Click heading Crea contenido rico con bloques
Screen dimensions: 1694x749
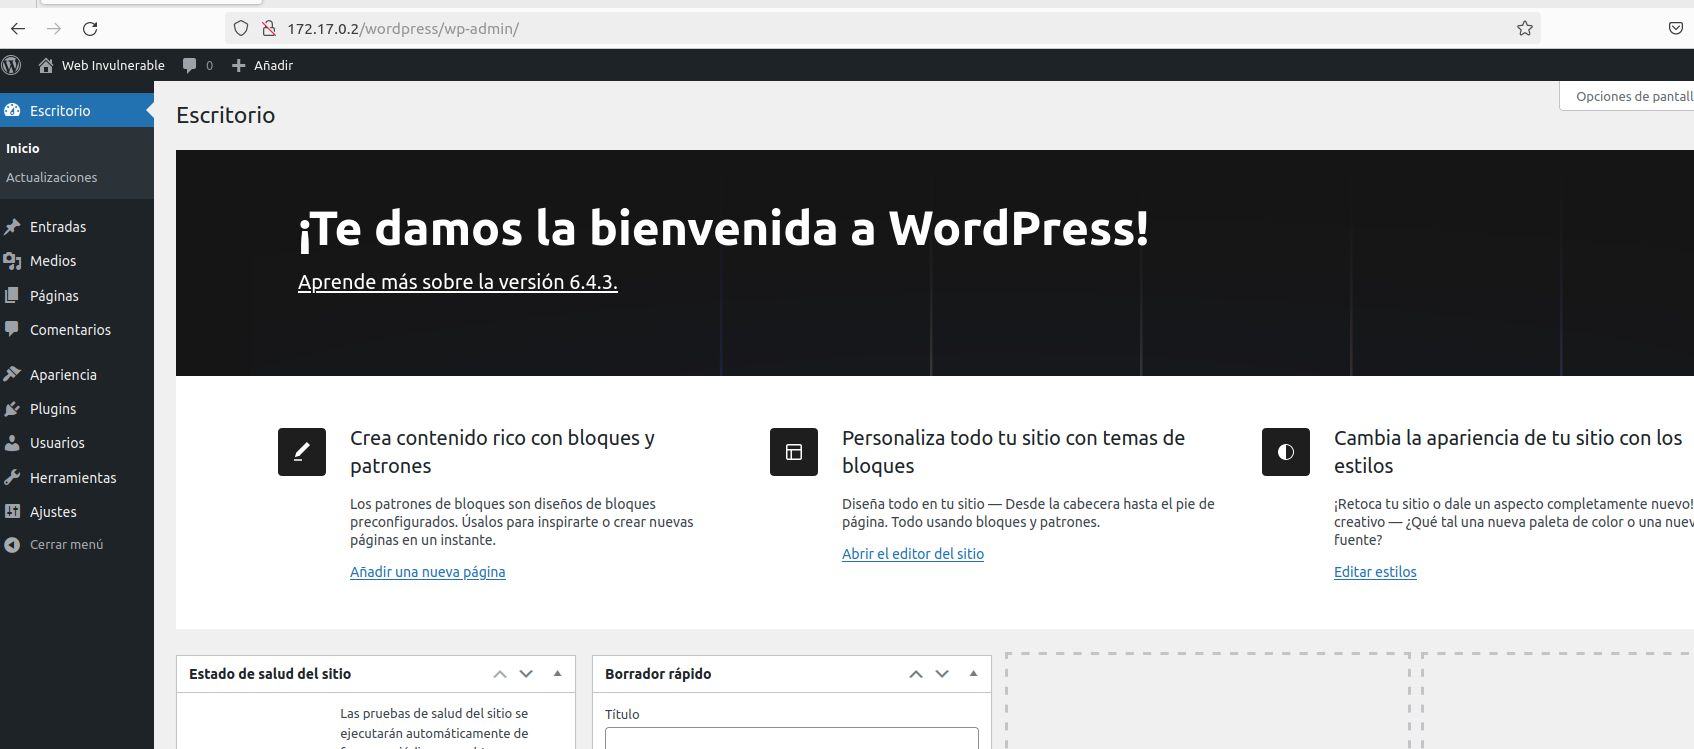(502, 452)
